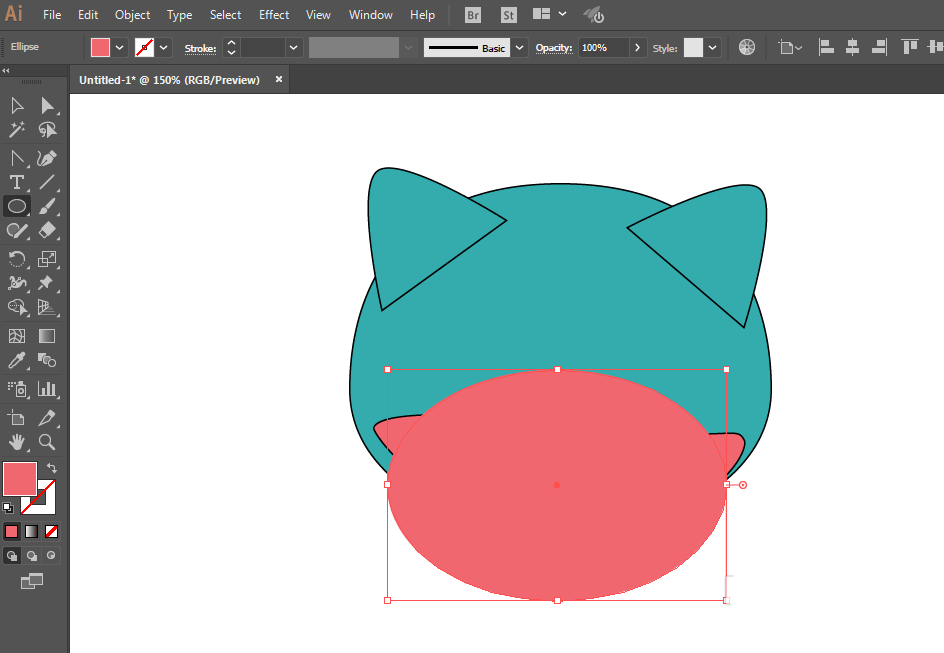Open the Effect menu

(274, 14)
